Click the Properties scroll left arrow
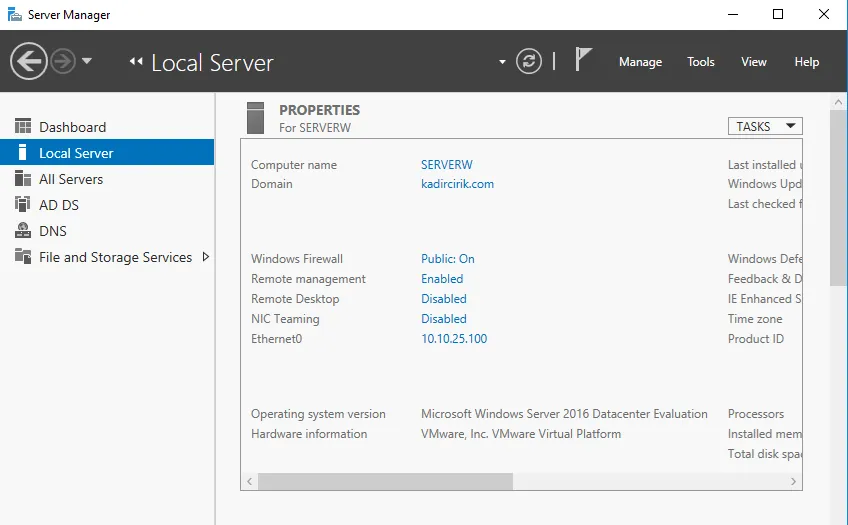848x525 pixels. [249, 481]
